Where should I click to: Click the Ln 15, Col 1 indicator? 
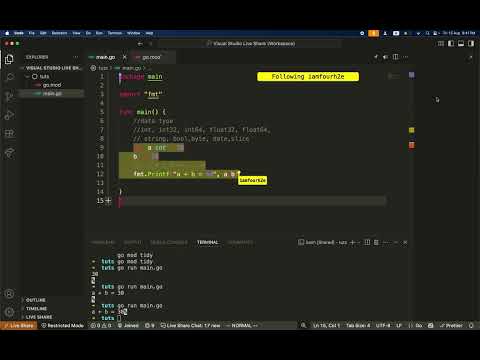click(x=326, y=325)
